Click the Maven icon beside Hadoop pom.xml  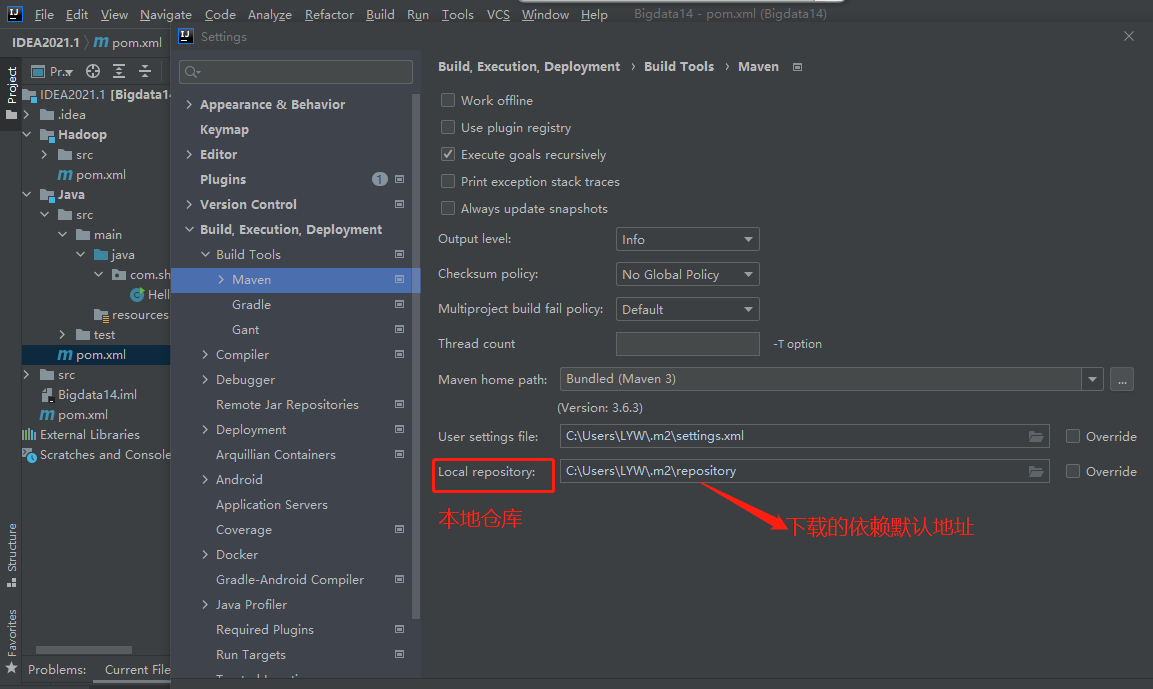pos(65,175)
